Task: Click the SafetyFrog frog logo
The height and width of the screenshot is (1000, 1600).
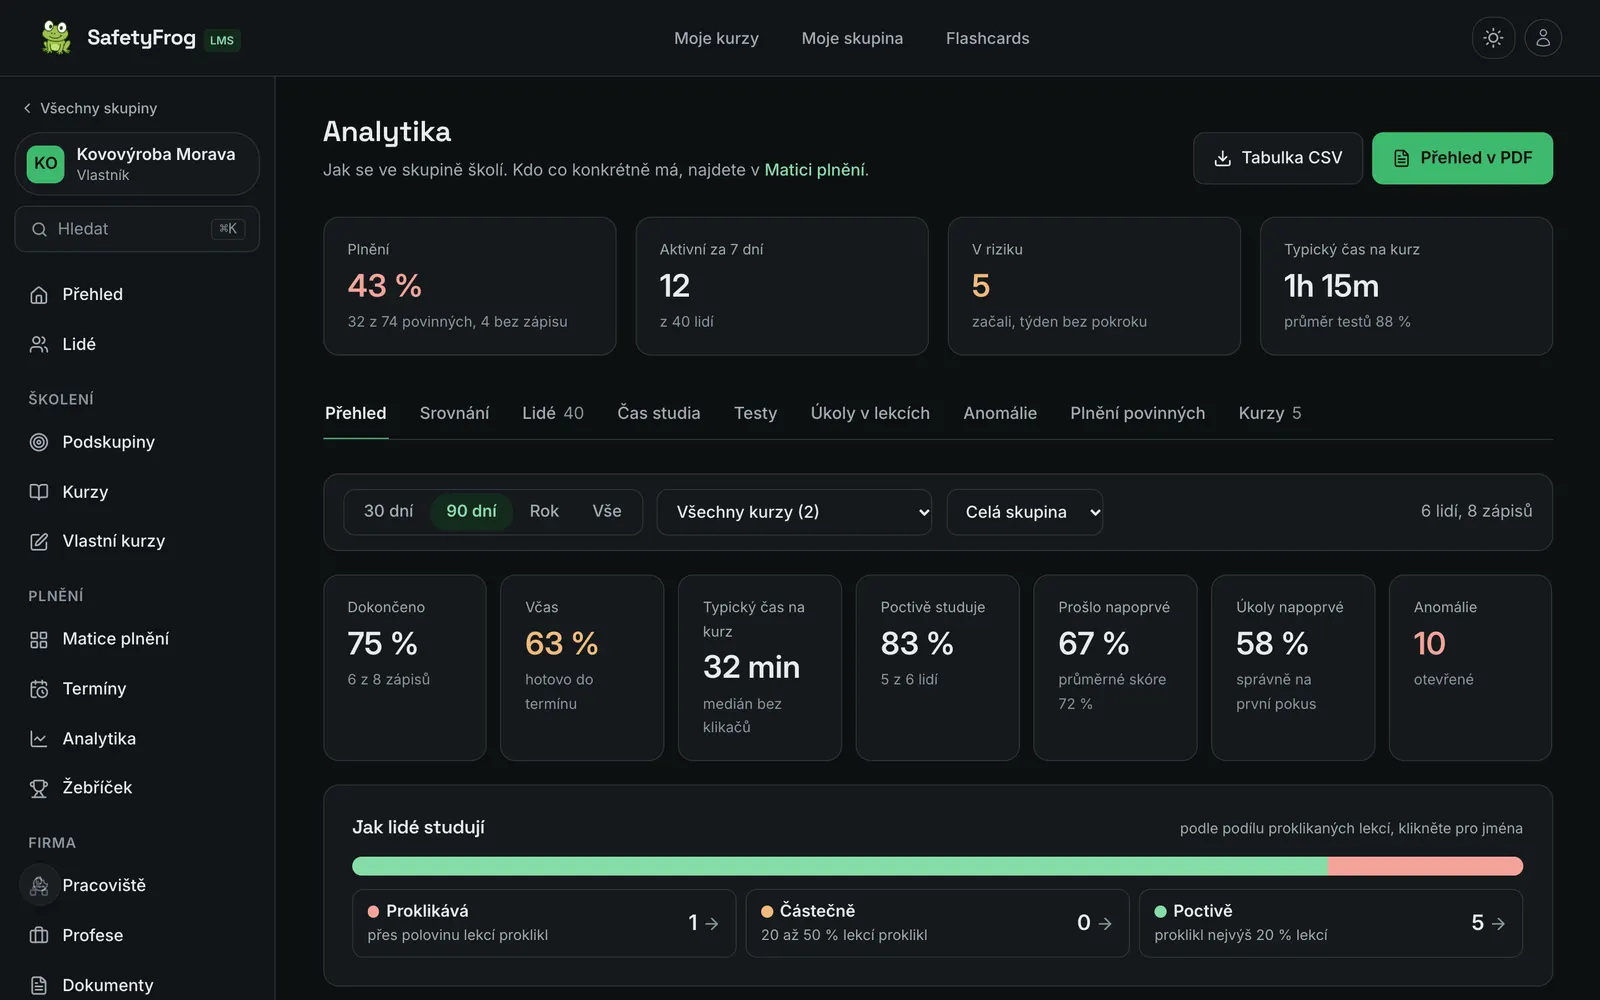Action: (56, 38)
